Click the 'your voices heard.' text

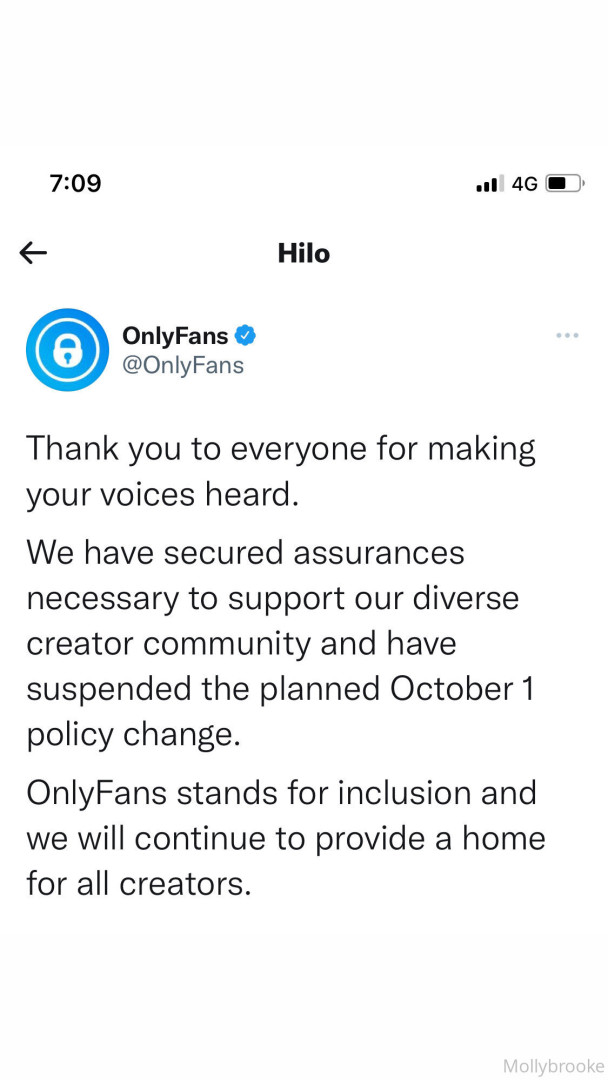point(162,495)
